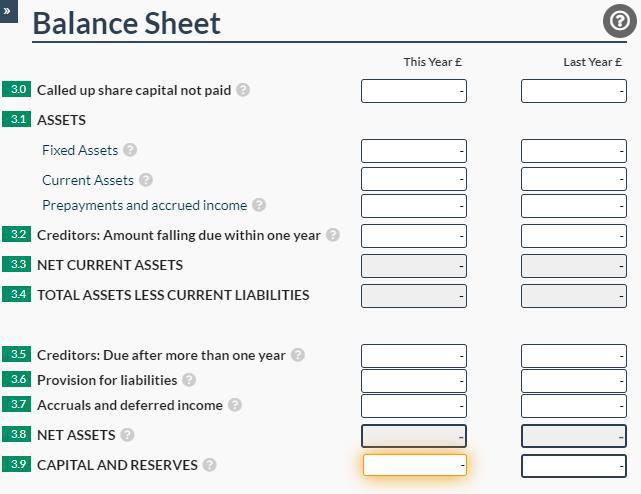641x494 pixels.
Task: Select This Year Provision for liabilities field
Action: [414, 381]
